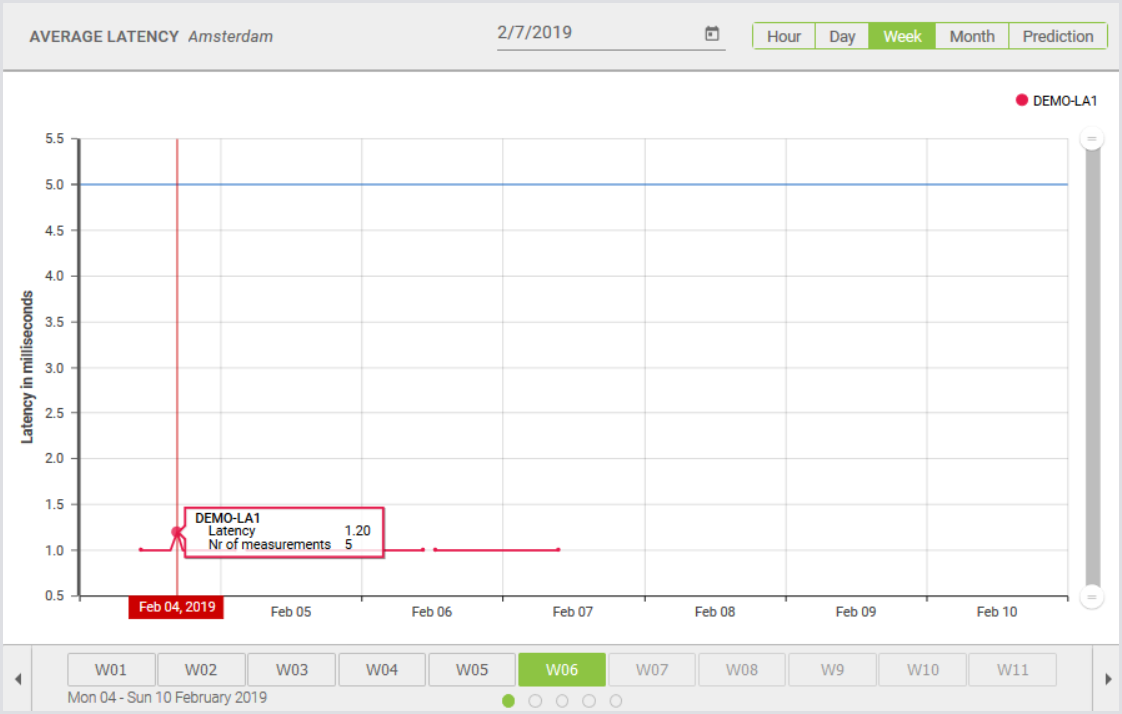Click the bottom handle of the vertical zoom bar
Image resolution: width=1122 pixels, height=714 pixels.
[1092, 597]
